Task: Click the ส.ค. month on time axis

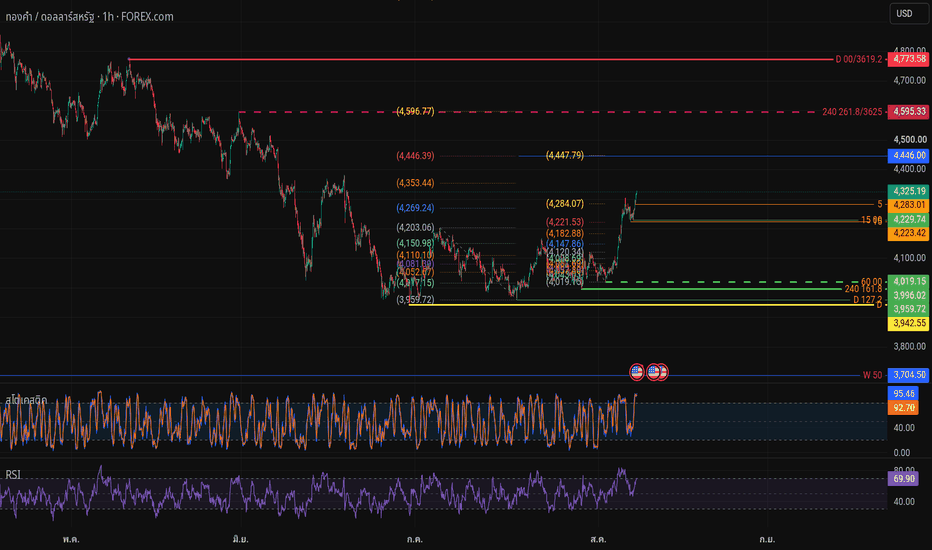Action: coord(598,539)
